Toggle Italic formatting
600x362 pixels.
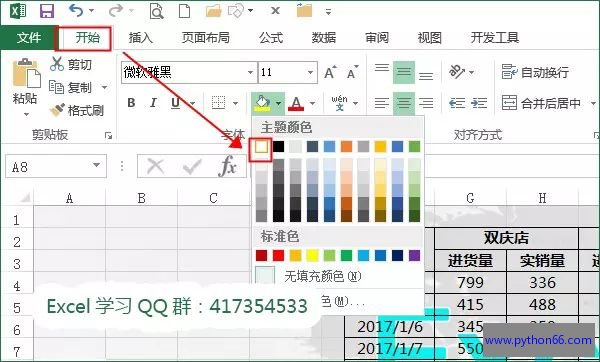click(153, 103)
